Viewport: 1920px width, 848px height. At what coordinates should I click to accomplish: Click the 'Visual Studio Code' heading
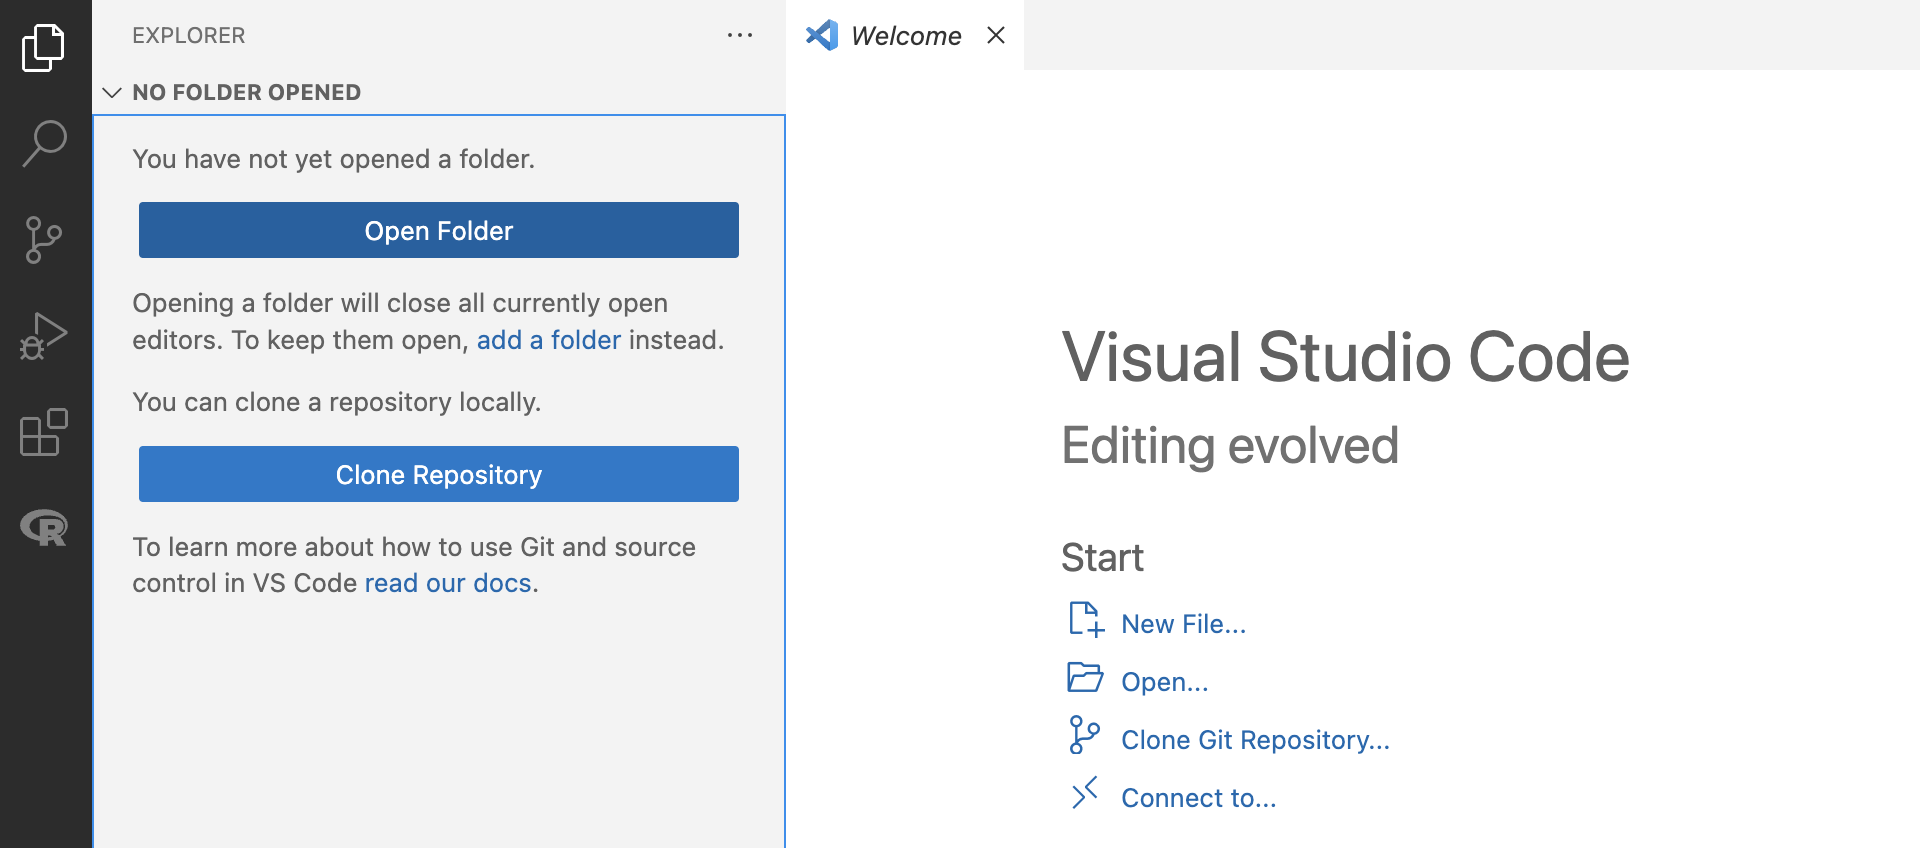[1346, 357]
